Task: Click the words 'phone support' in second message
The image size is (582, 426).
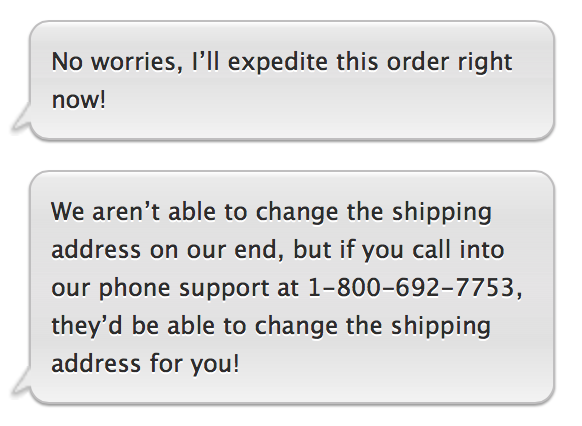Action: (x=184, y=289)
